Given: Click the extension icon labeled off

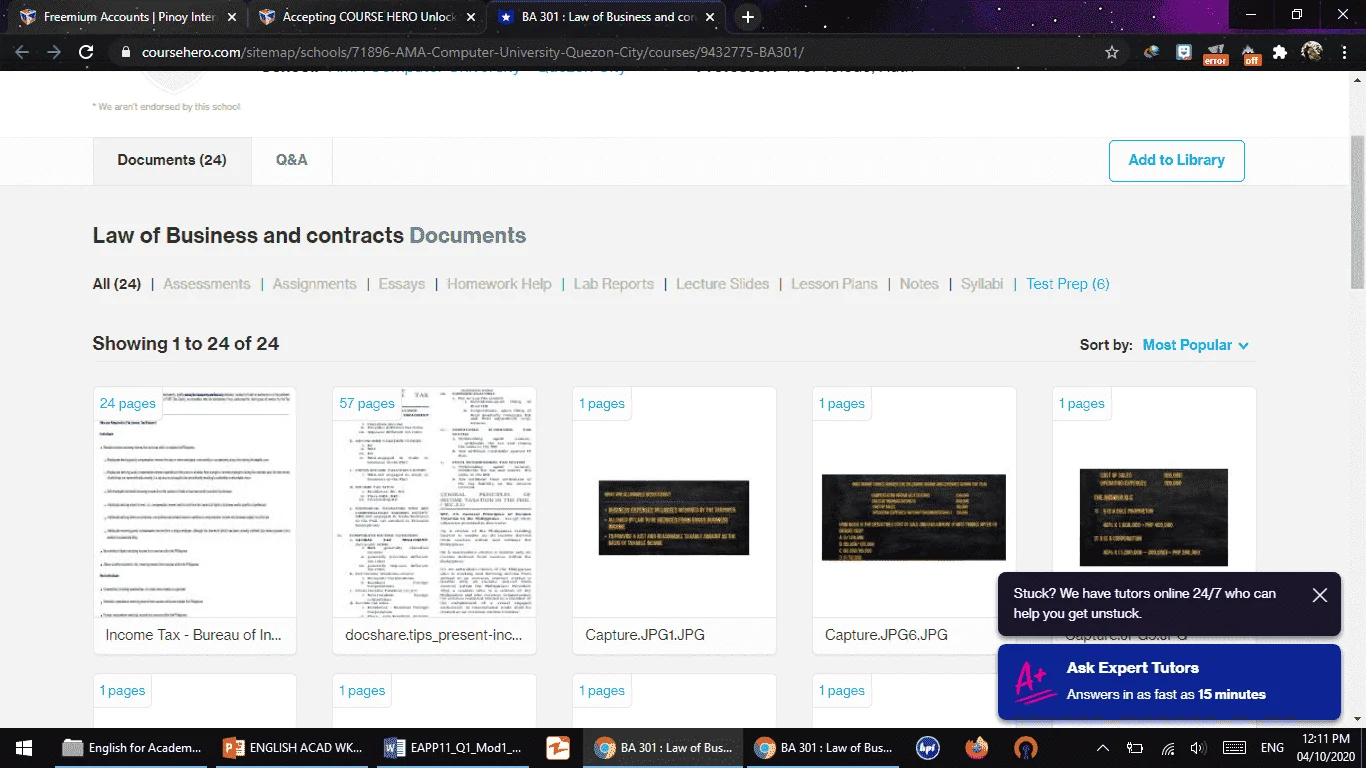Looking at the screenshot, I should coord(1250,53).
